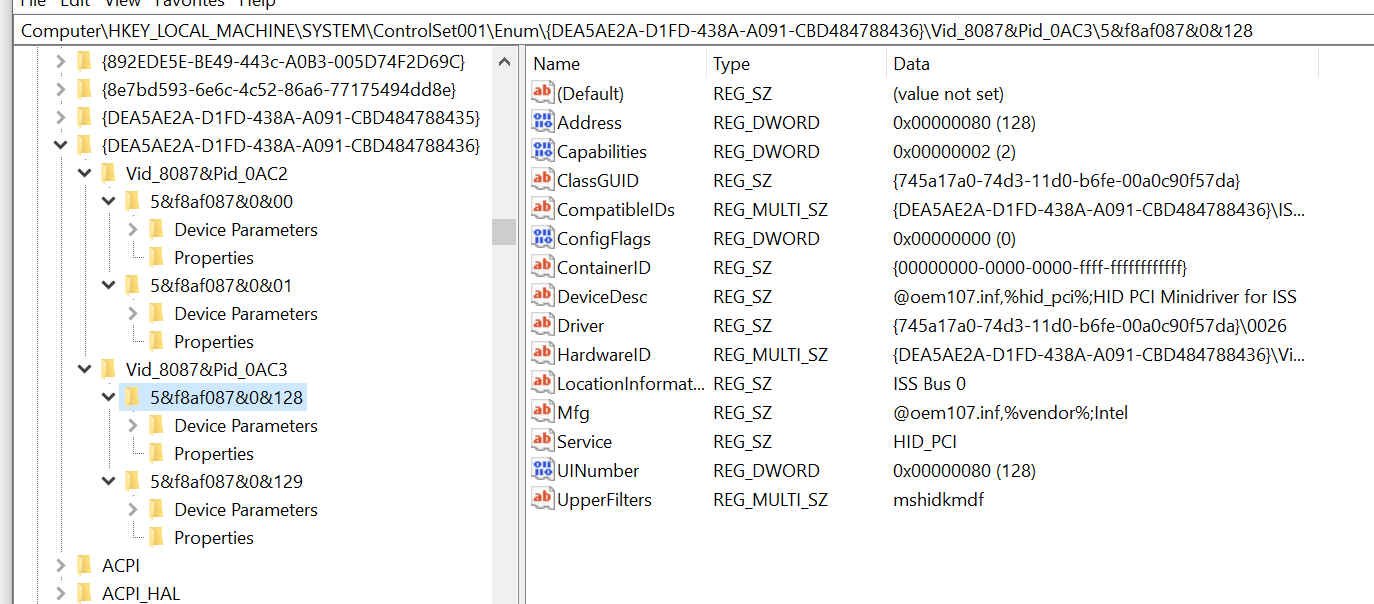Screen dimensions: 1374x604
Task: Click the ContainerID string icon
Action: click(x=543, y=267)
